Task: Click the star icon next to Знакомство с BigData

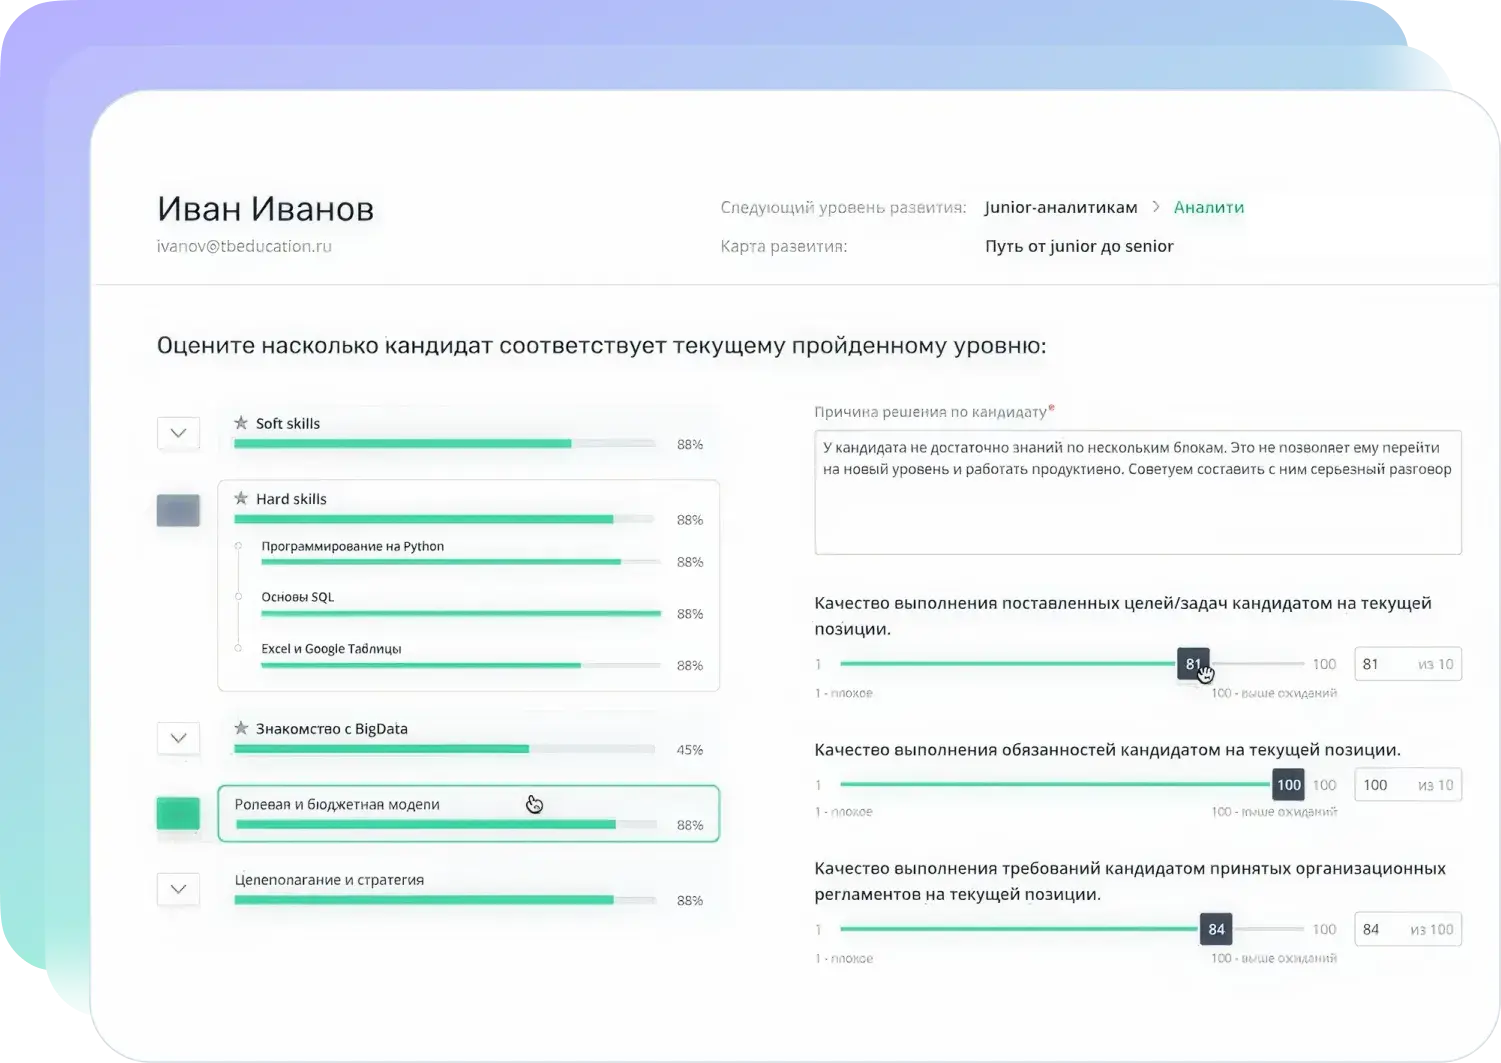Action: pos(241,728)
